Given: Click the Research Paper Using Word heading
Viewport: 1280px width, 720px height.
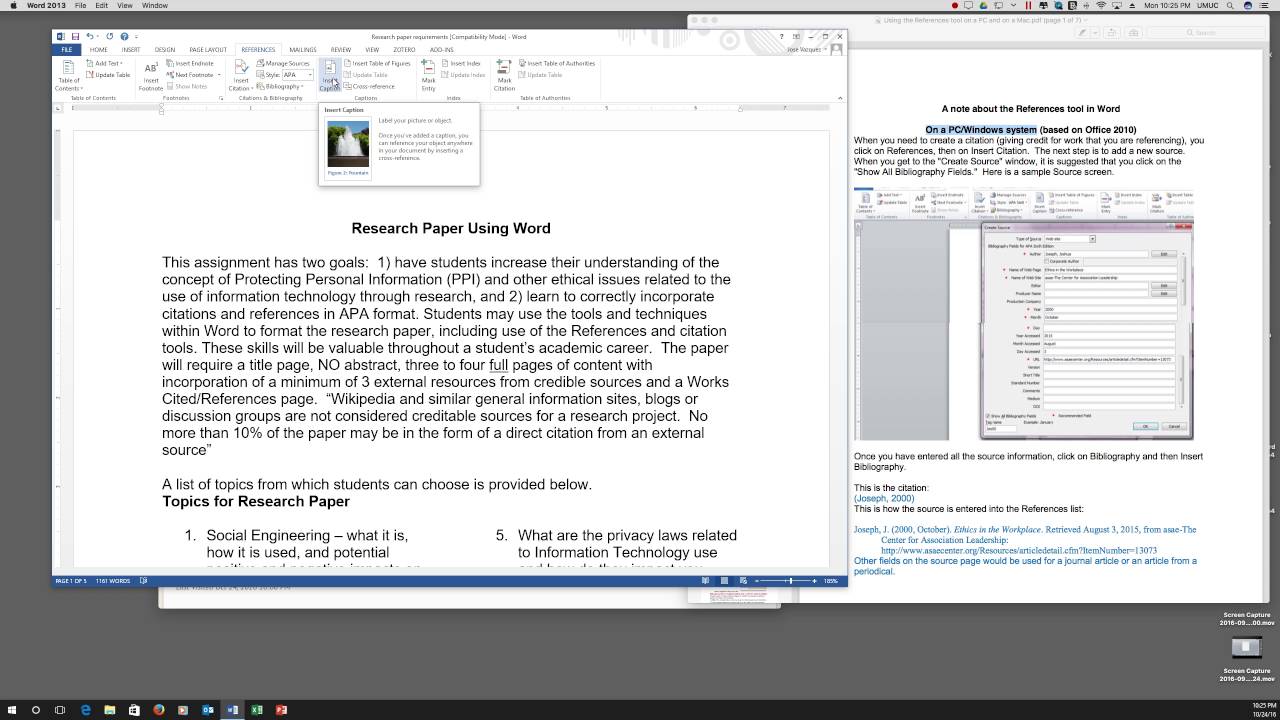Looking at the screenshot, I should (451, 228).
